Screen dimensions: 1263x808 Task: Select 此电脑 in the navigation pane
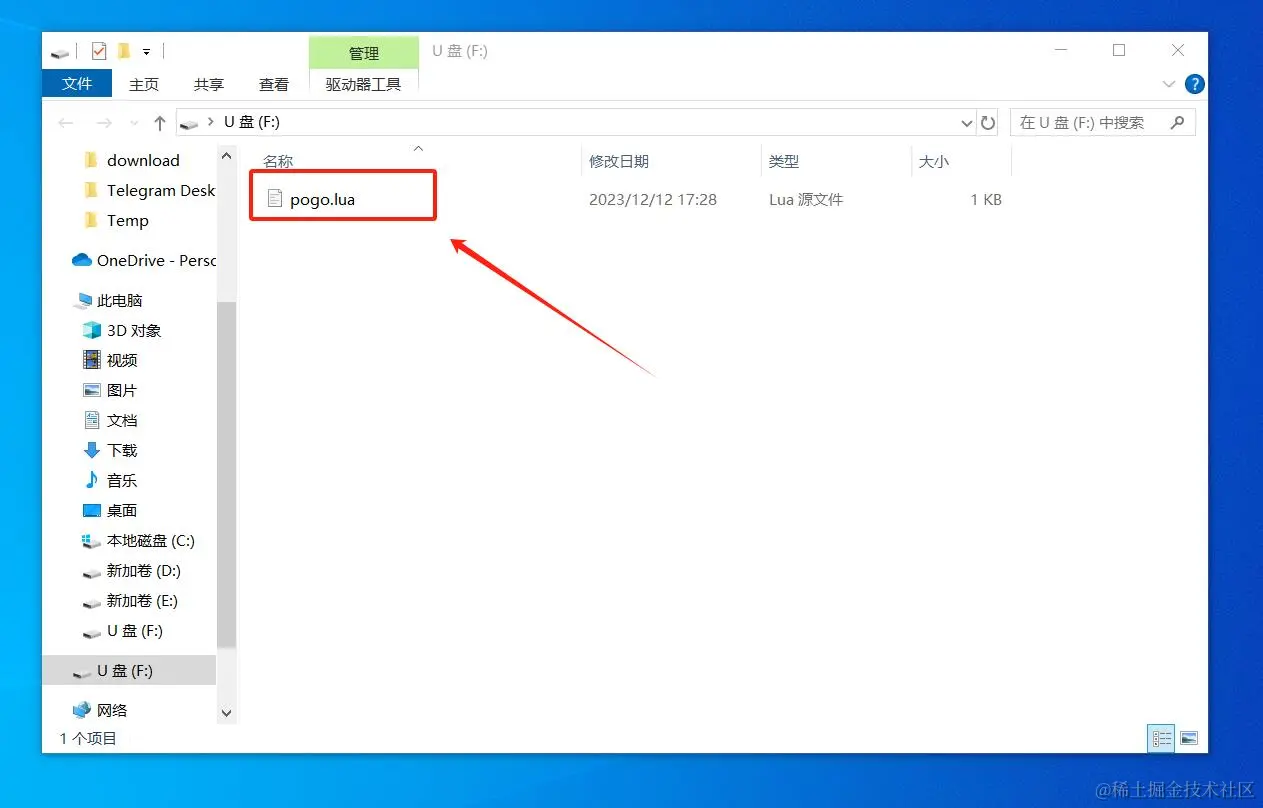[120, 300]
